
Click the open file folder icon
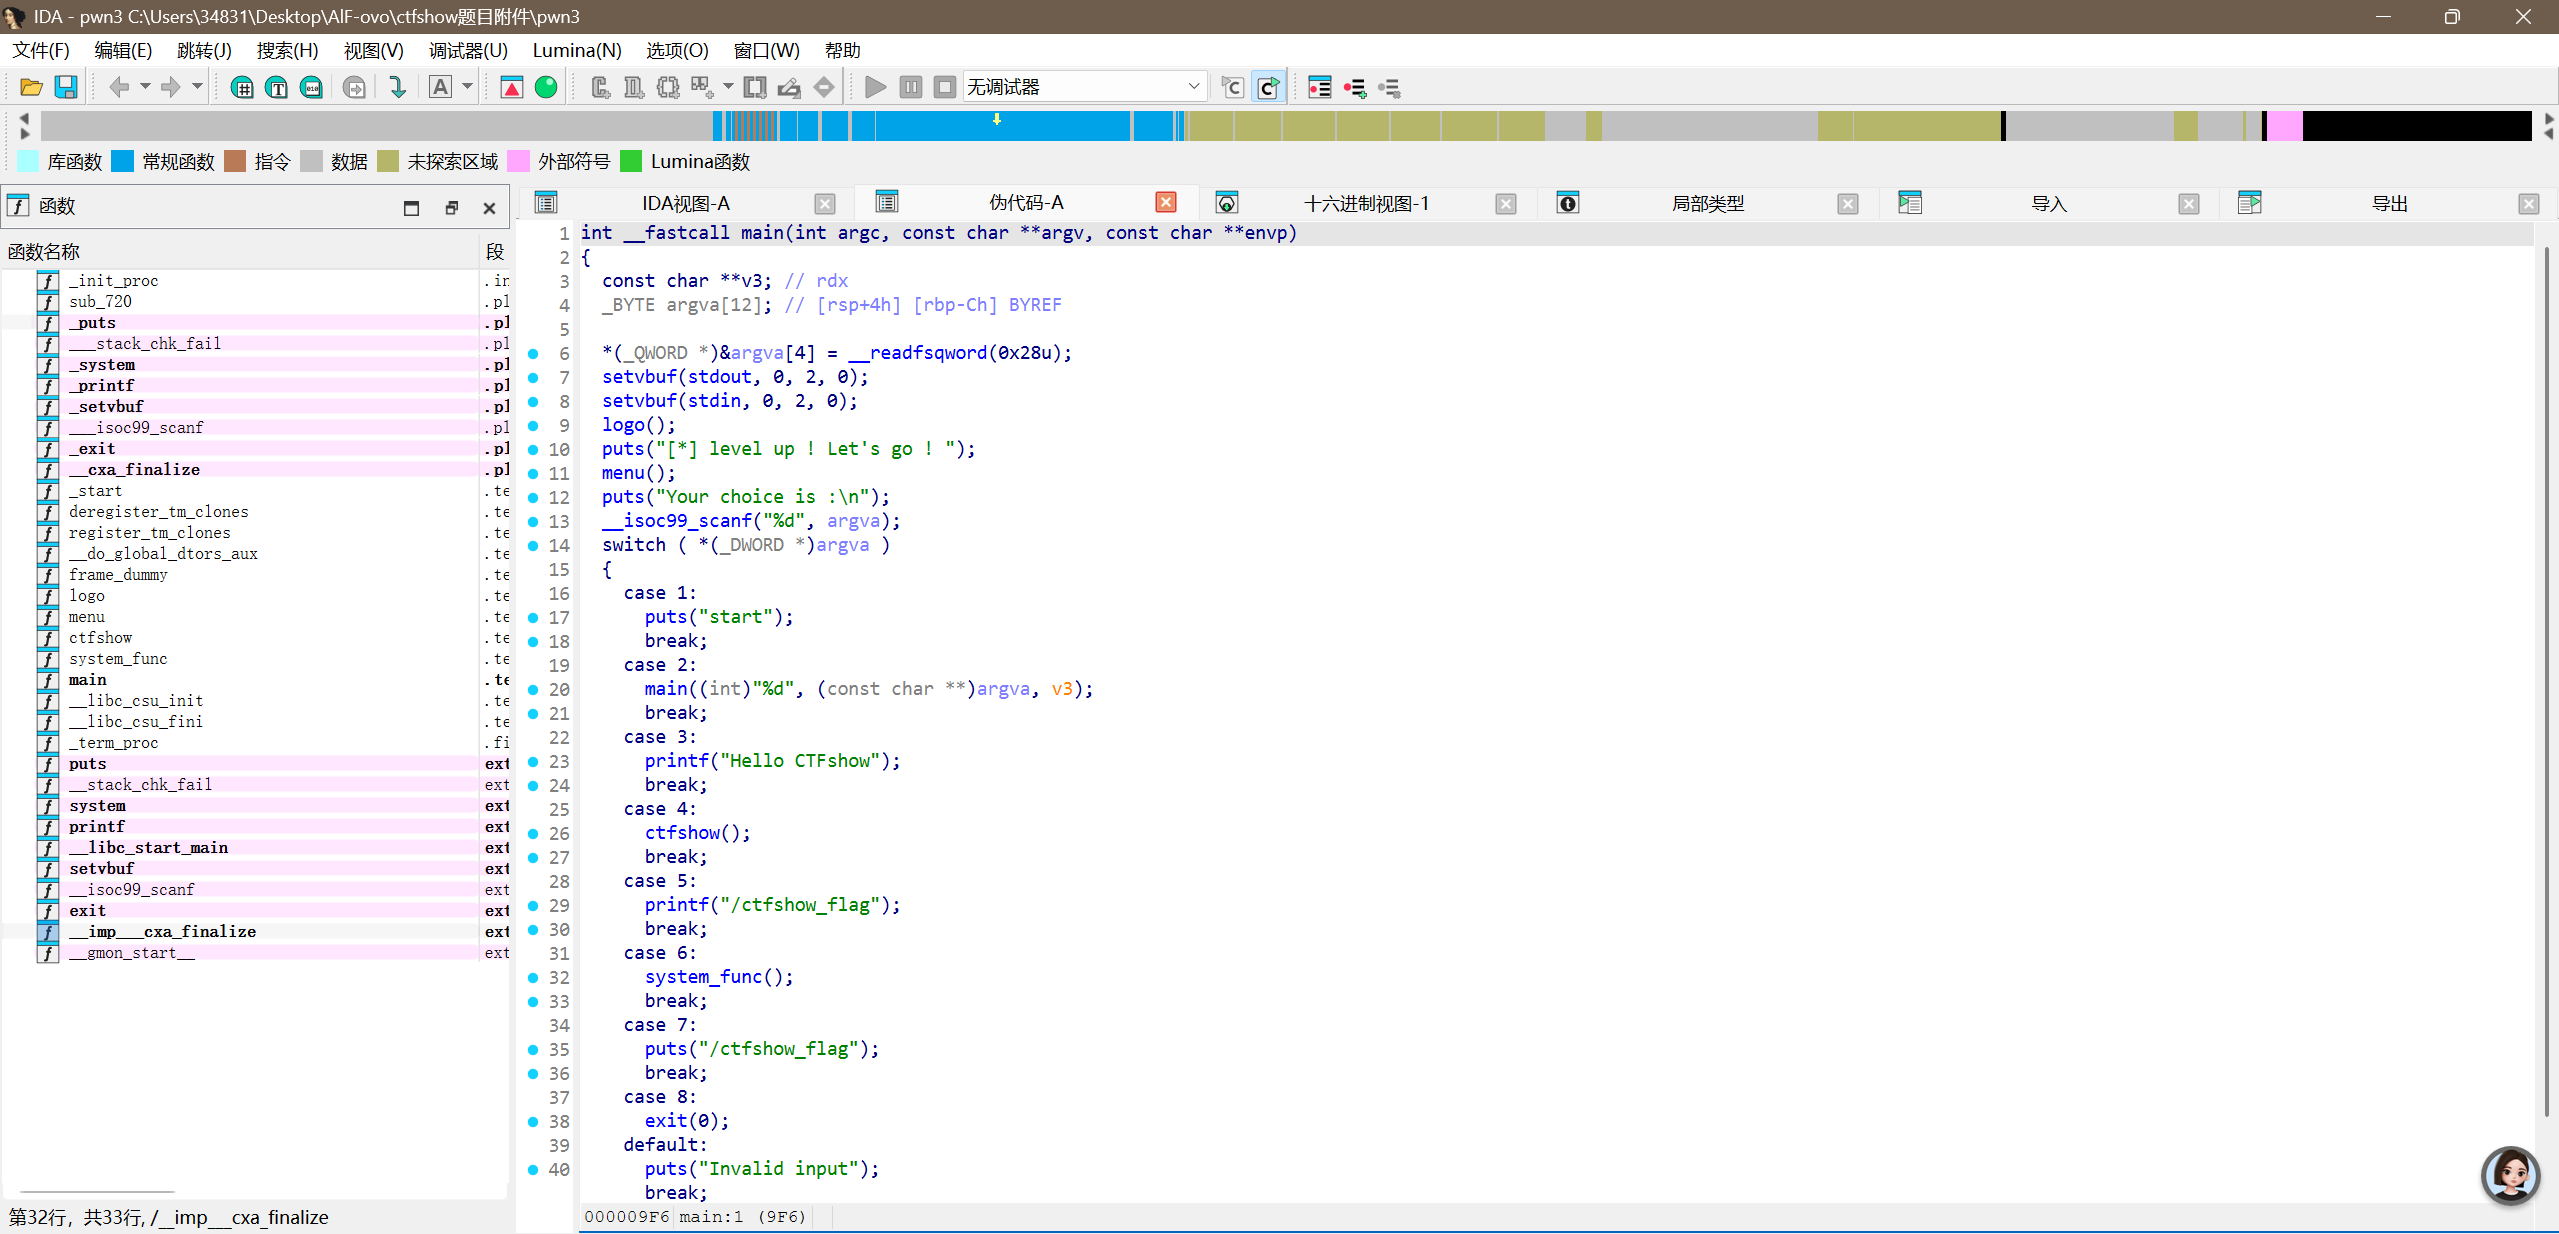[30, 87]
